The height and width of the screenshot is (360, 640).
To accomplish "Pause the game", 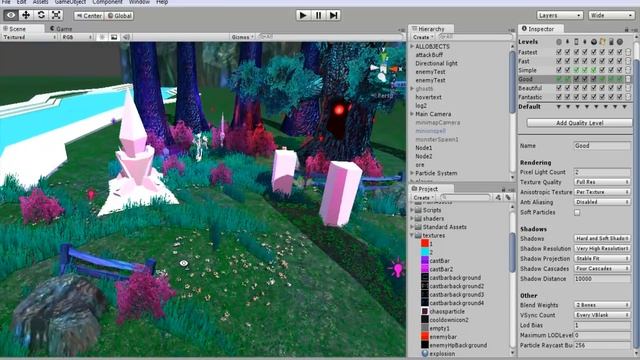I will [x=318, y=16].
